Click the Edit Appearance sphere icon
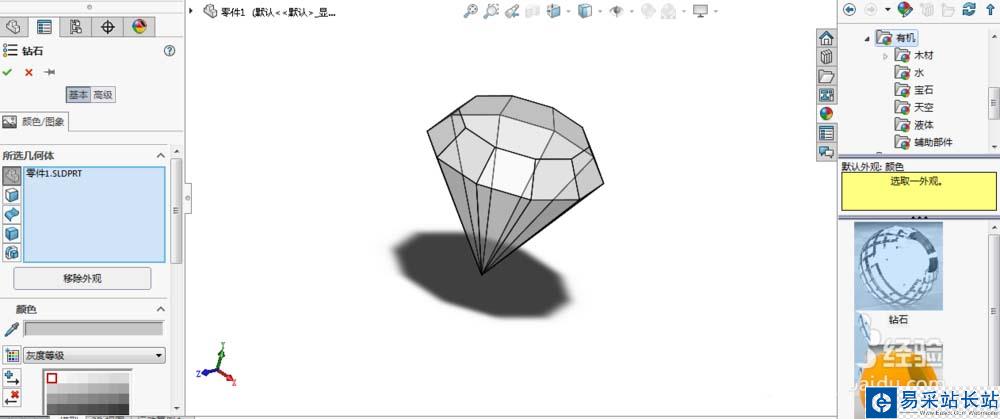Image resolution: width=1000 pixels, height=419 pixels. tap(647, 11)
